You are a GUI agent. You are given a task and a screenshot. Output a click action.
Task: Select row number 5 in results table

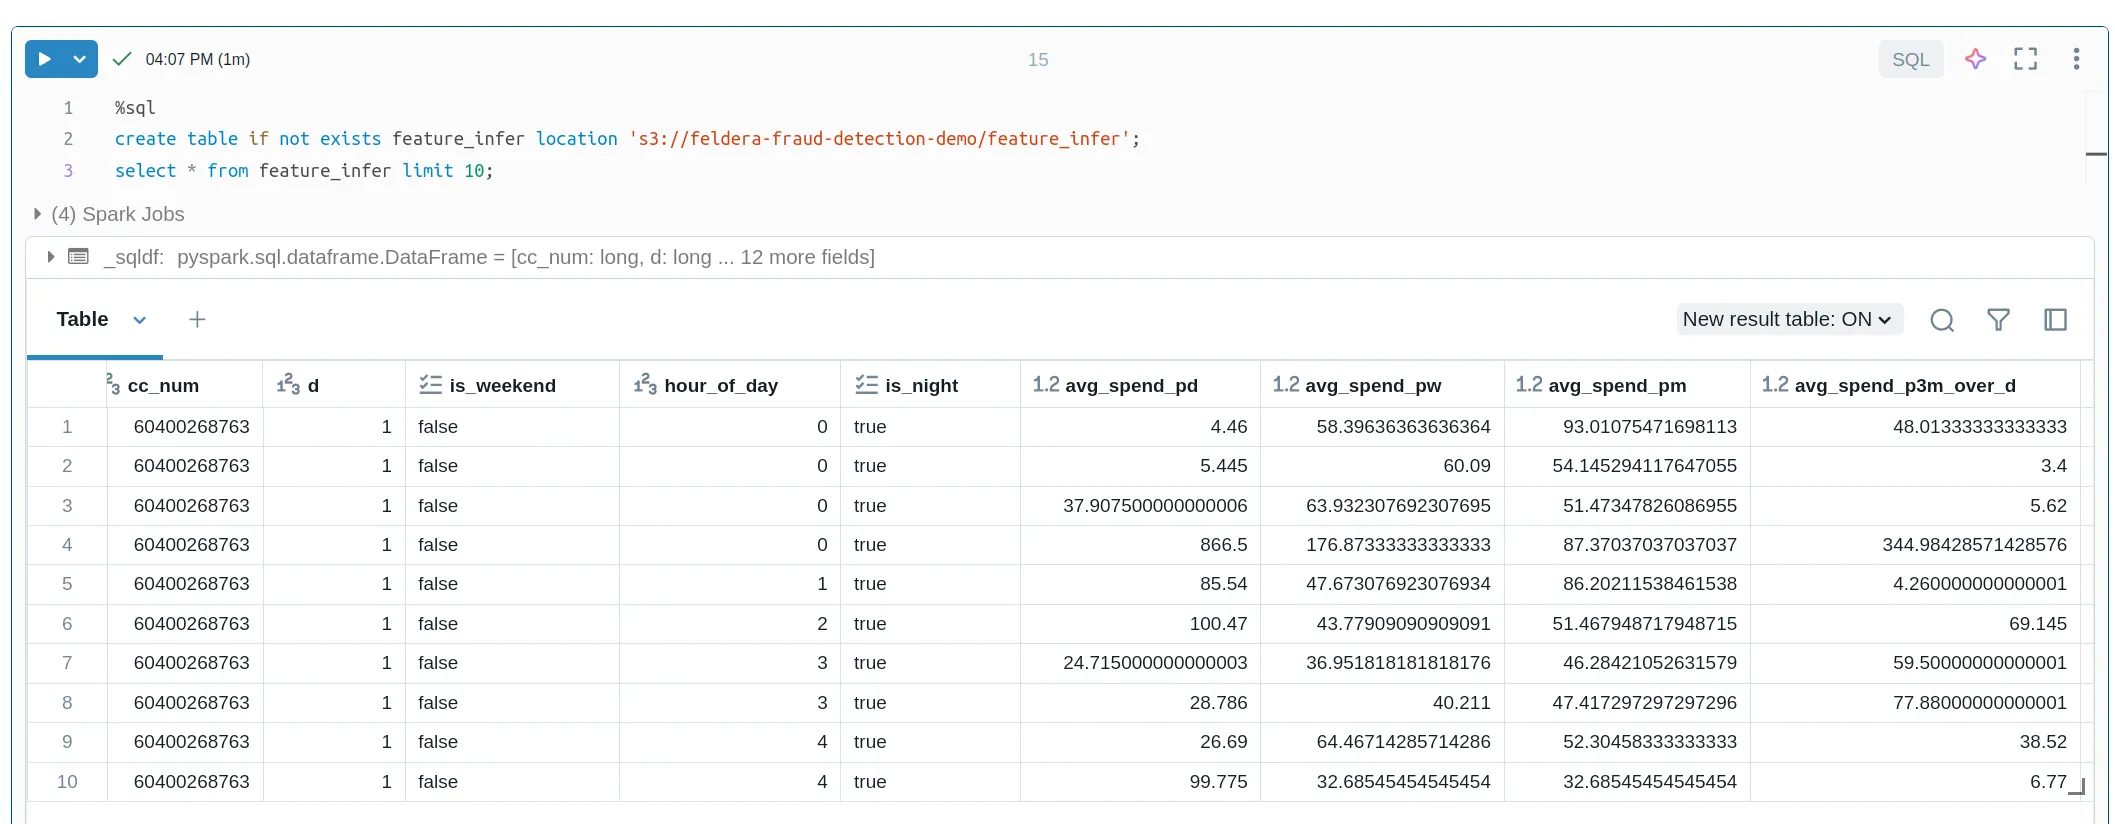point(67,584)
